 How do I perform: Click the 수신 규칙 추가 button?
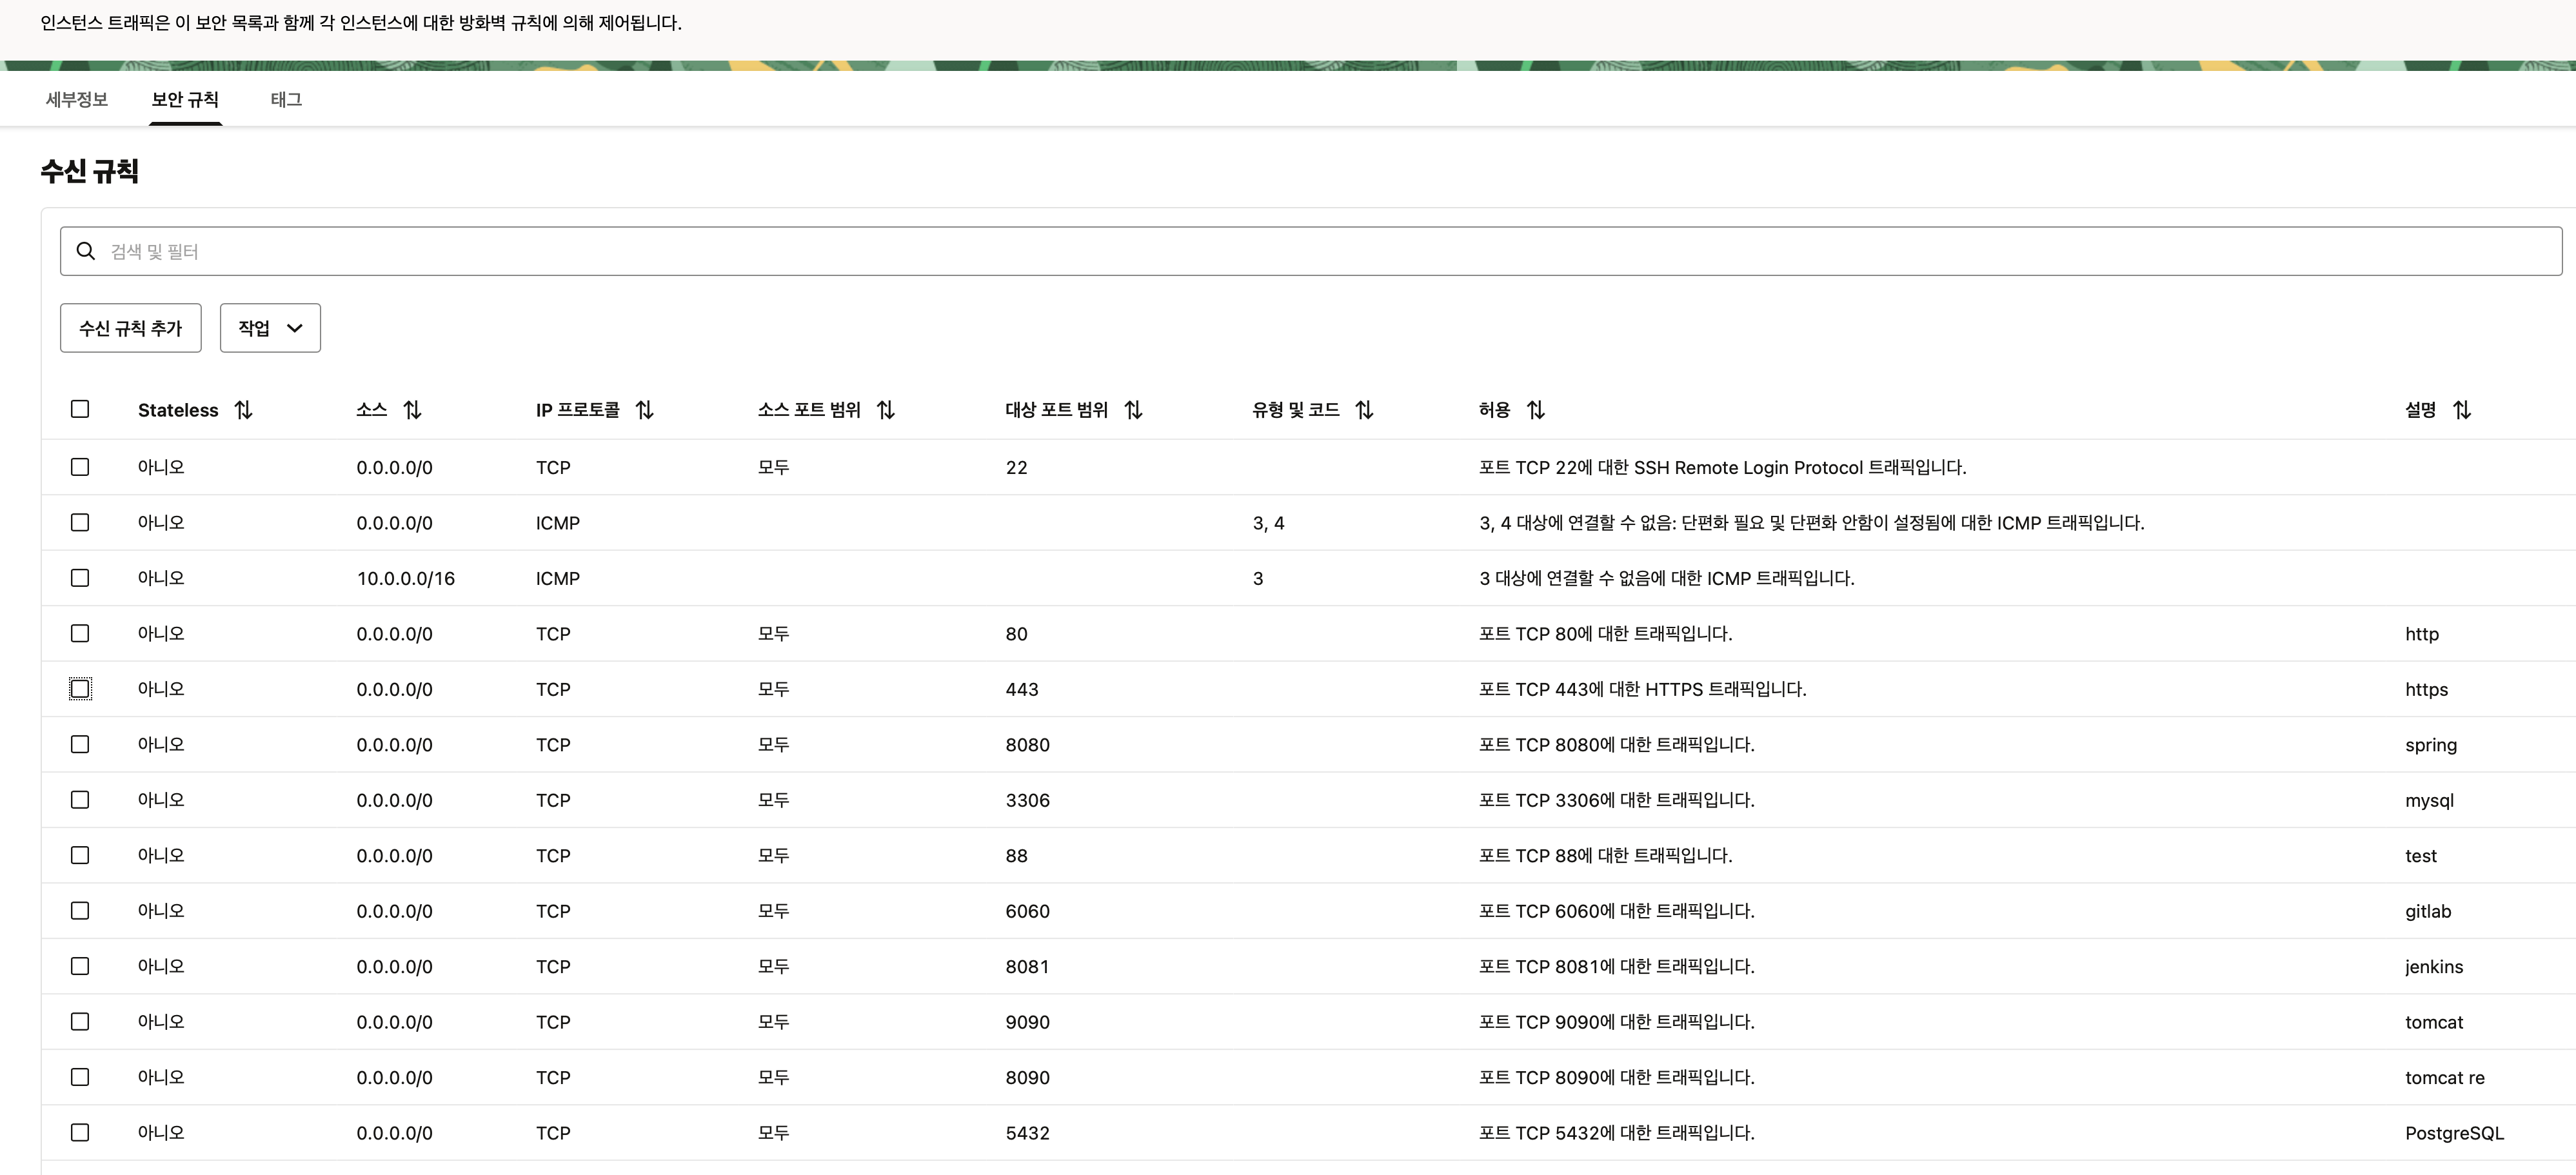131,328
